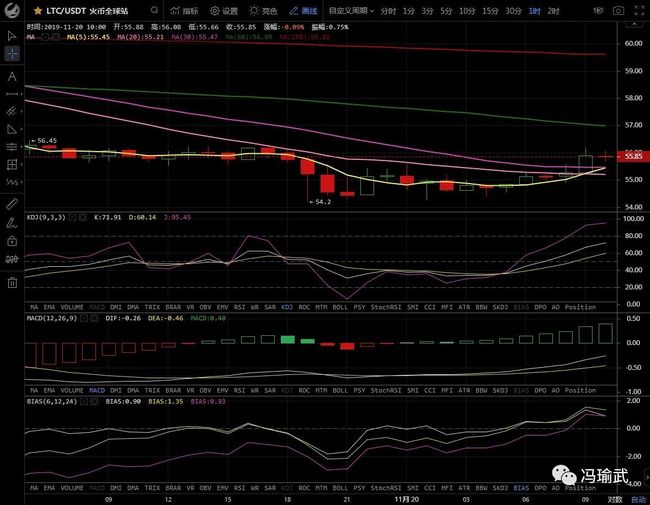The height and width of the screenshot is (505, 650).
Task: Select the ruler measurement tool
Action: click(12, 204)
